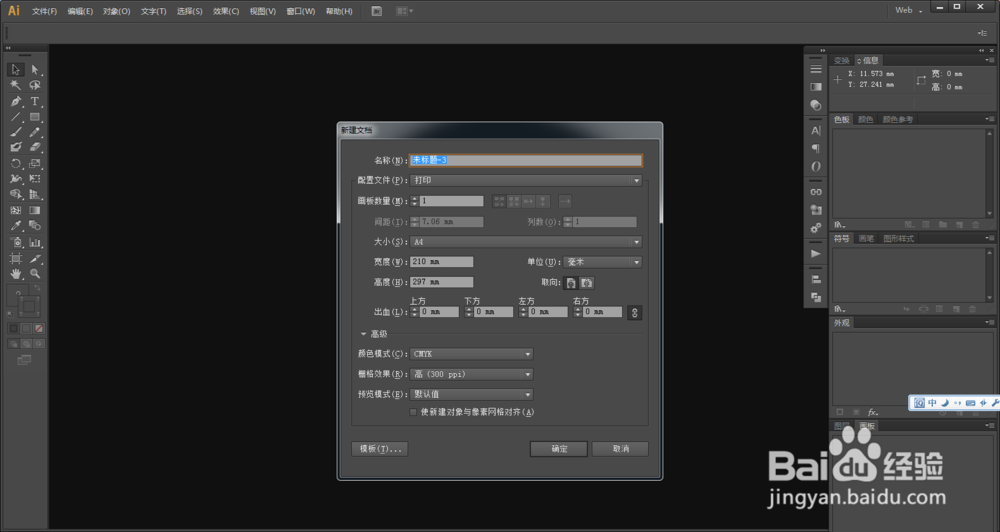
Task: Collapse the Advanced (高级) section
Action: pos(364,334)
